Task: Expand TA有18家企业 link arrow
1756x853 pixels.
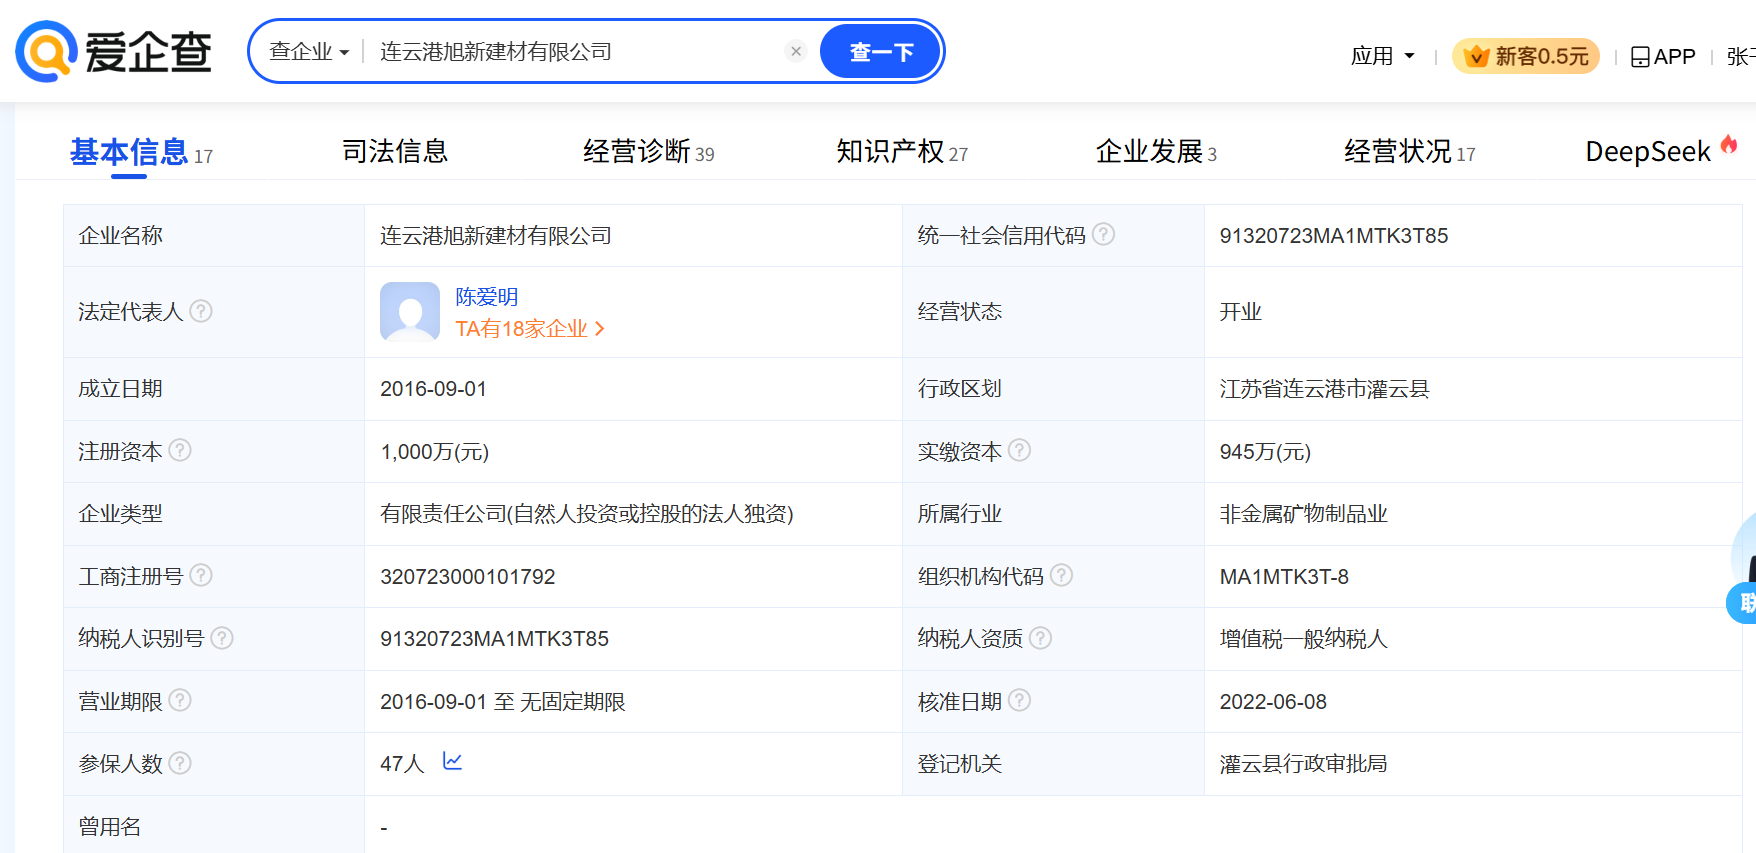Action: (599, 328)
